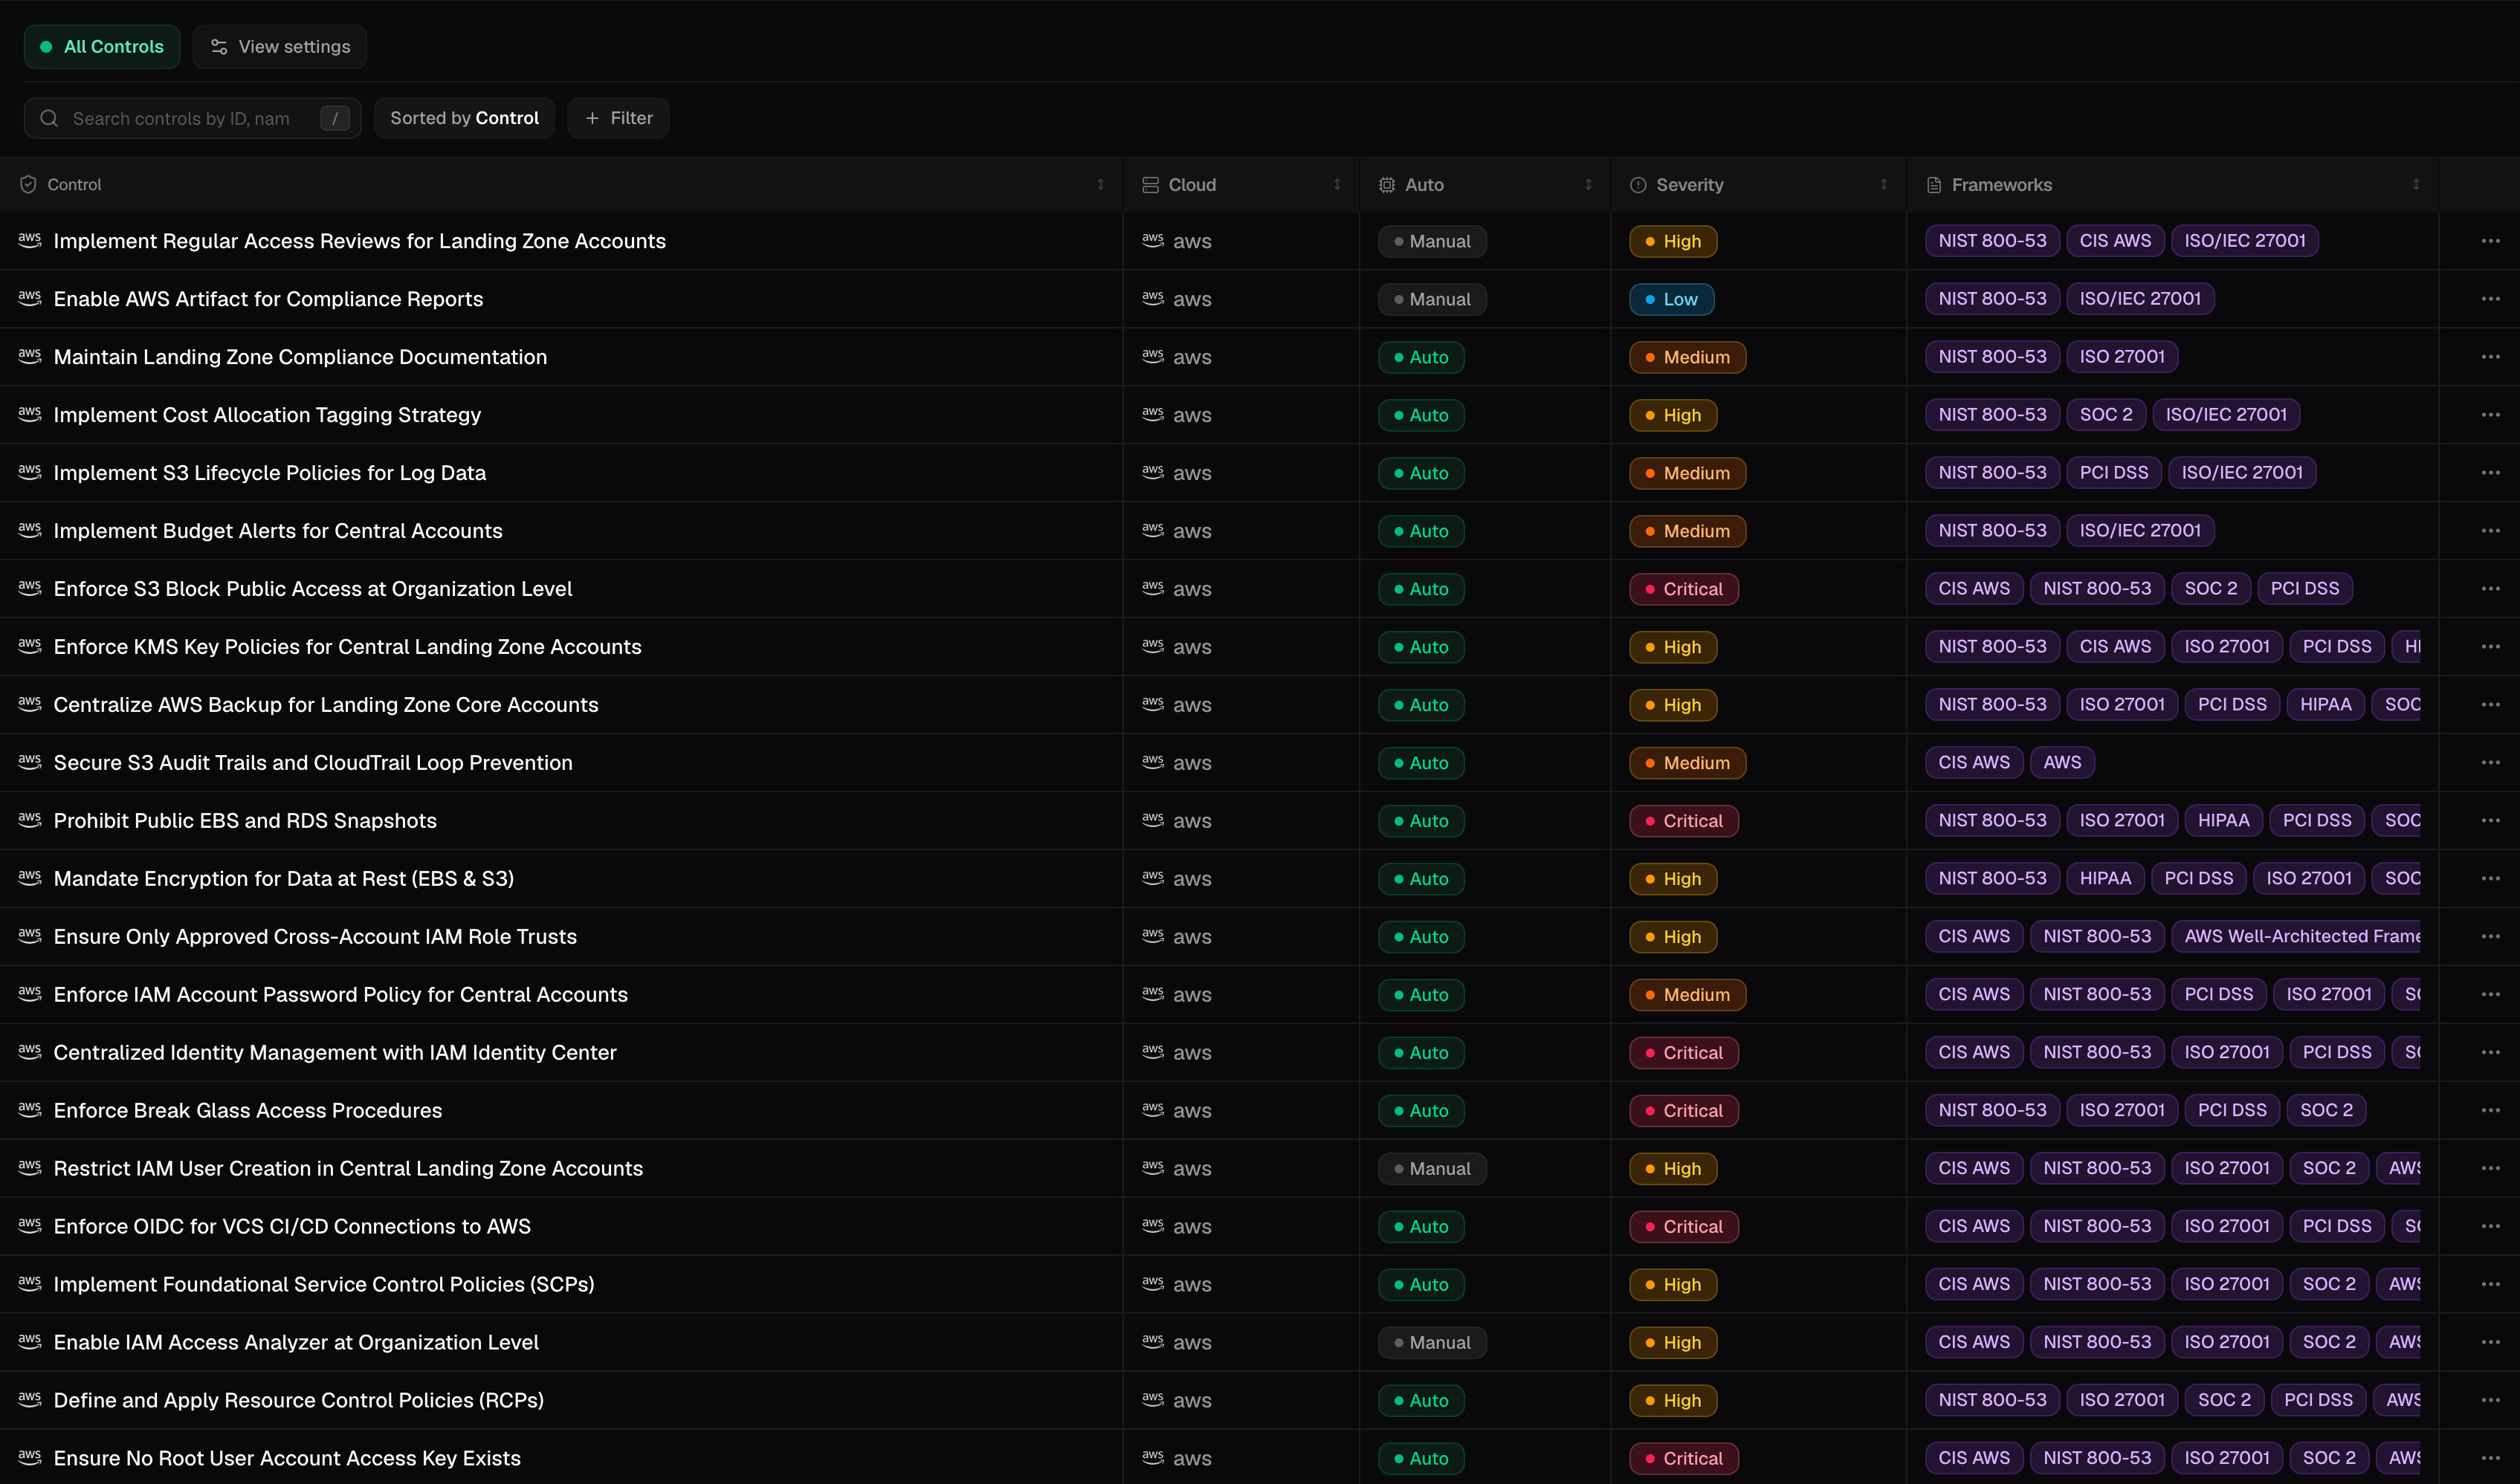Image resolution: width=2520 pixels, height=1484 pixels.
Task: Click the Auto badge on Implement Budget Alerts row
Action: point(1421,531)
